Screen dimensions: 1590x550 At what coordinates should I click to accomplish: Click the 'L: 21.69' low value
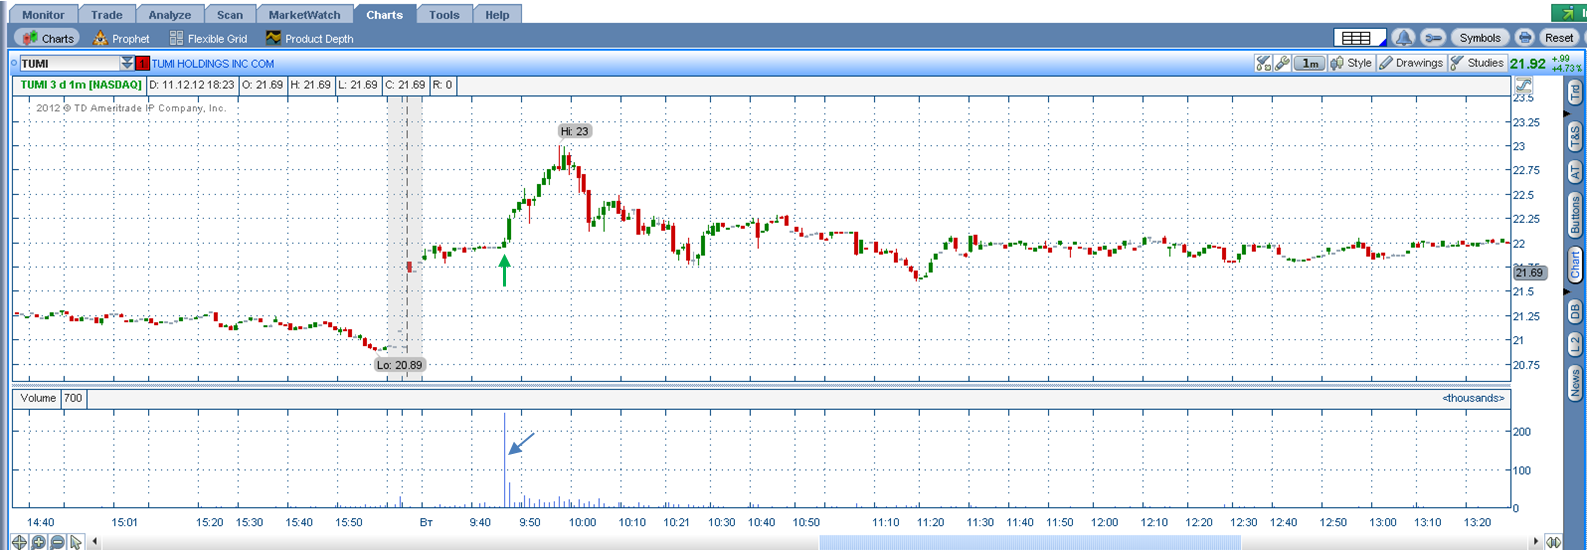click(x=357, y=85)
